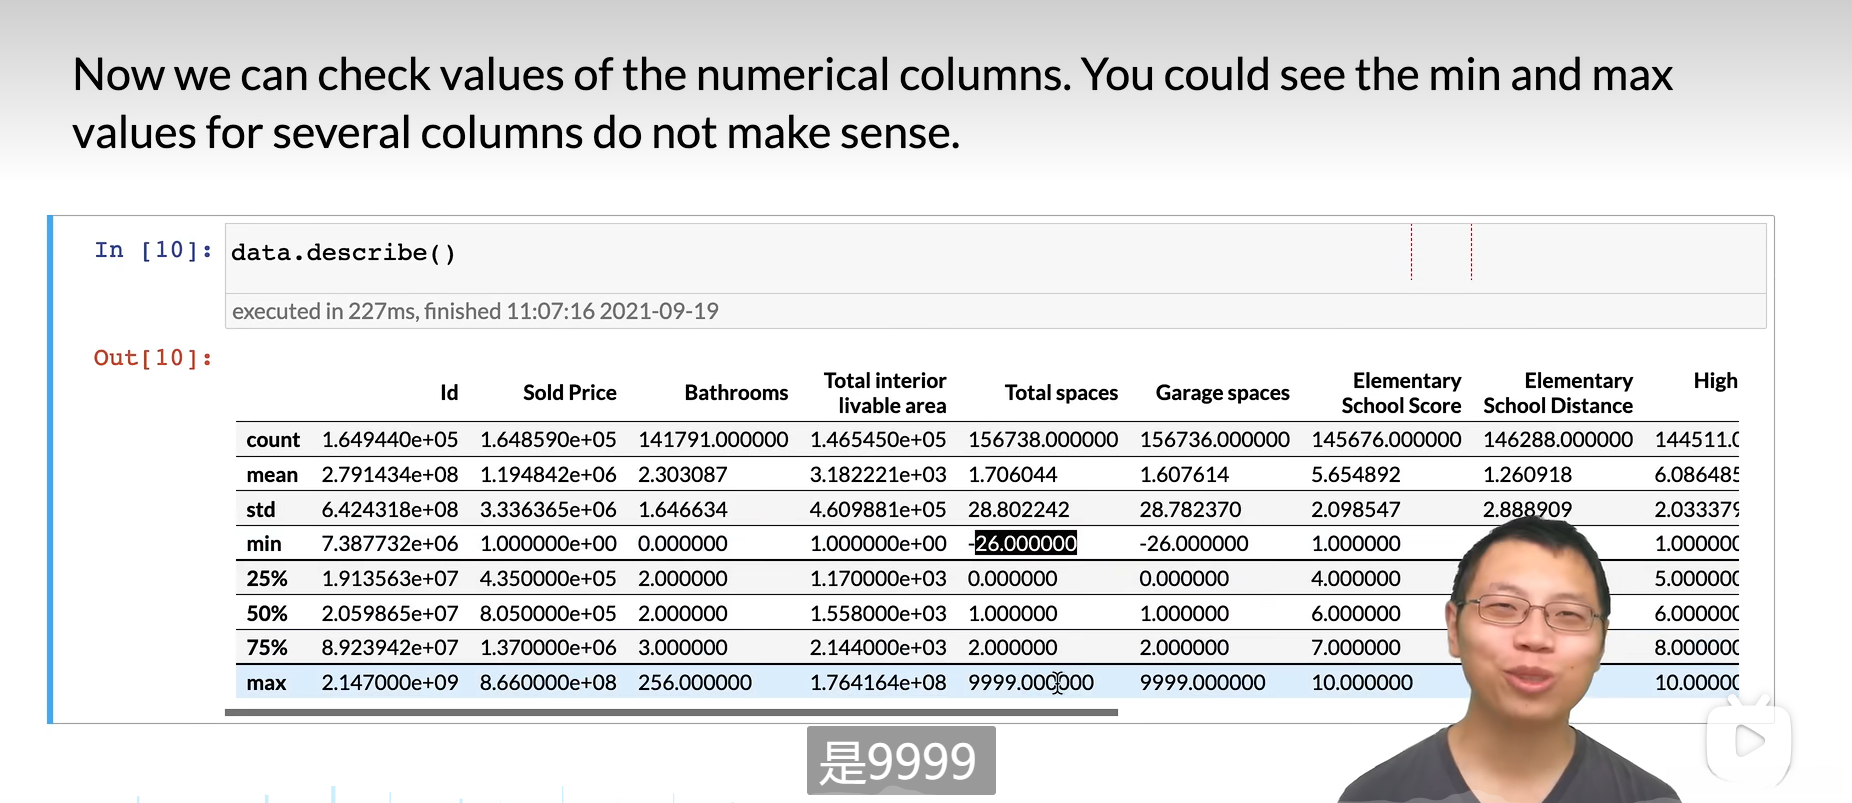
Task: Click the blue cell selection bar
Action: (50, 469)
